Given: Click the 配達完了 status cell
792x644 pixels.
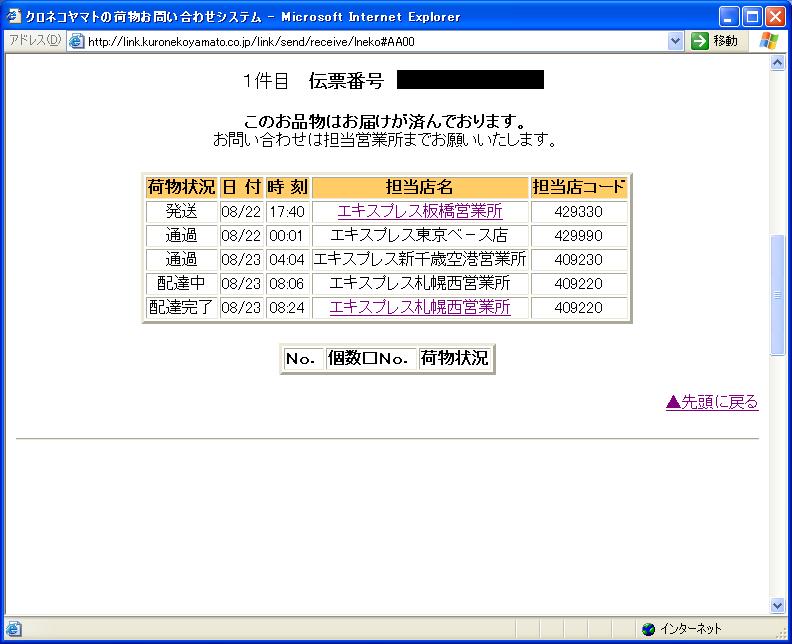Looking at the screenshot, I should pos(181,307).
